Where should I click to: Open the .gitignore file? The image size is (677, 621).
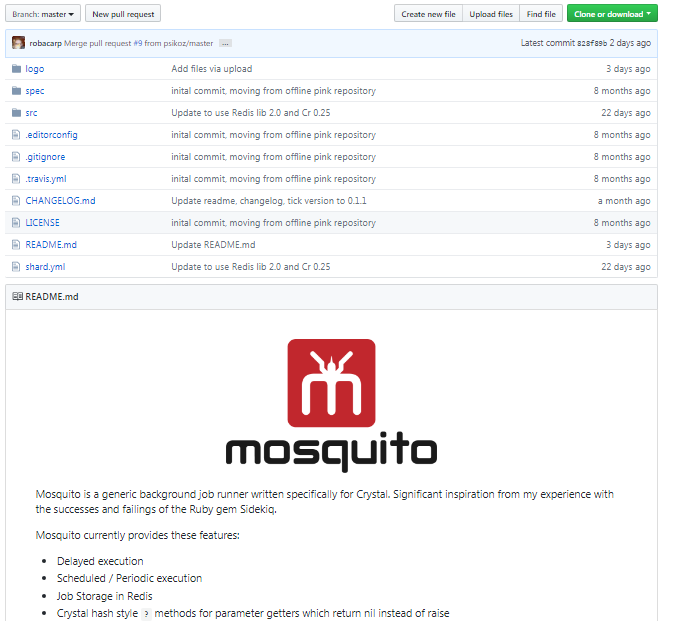45,157
